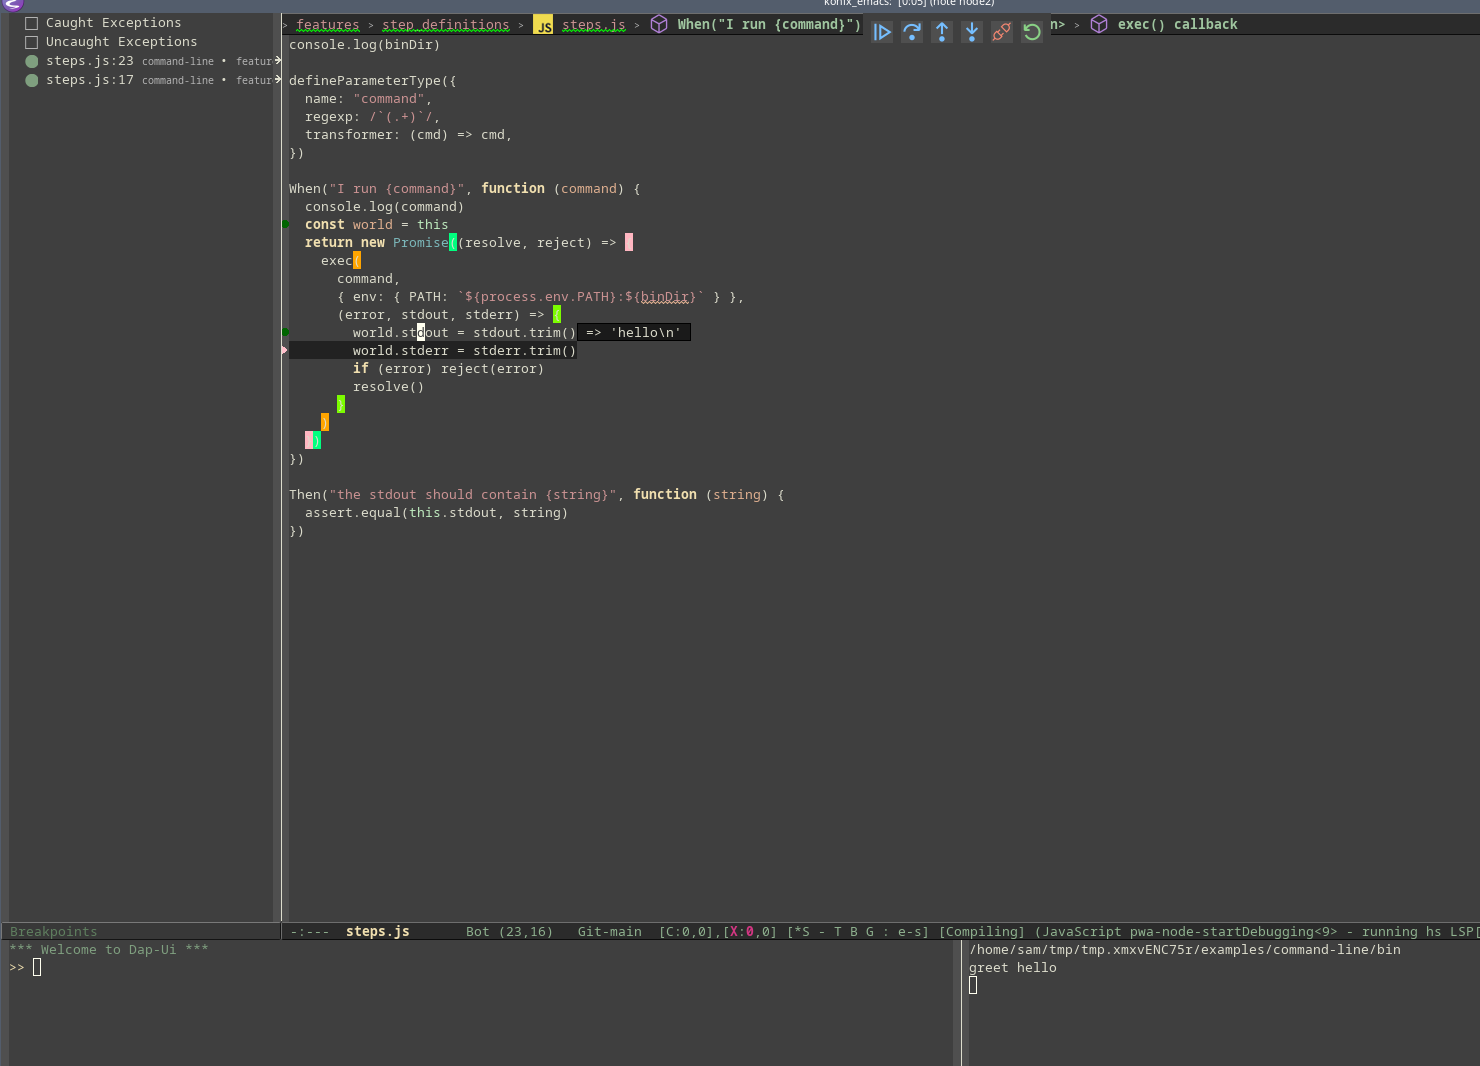Open the steps.js breadcrumb segment
Screen dimensions: 1480x1066
pos(593,25)
